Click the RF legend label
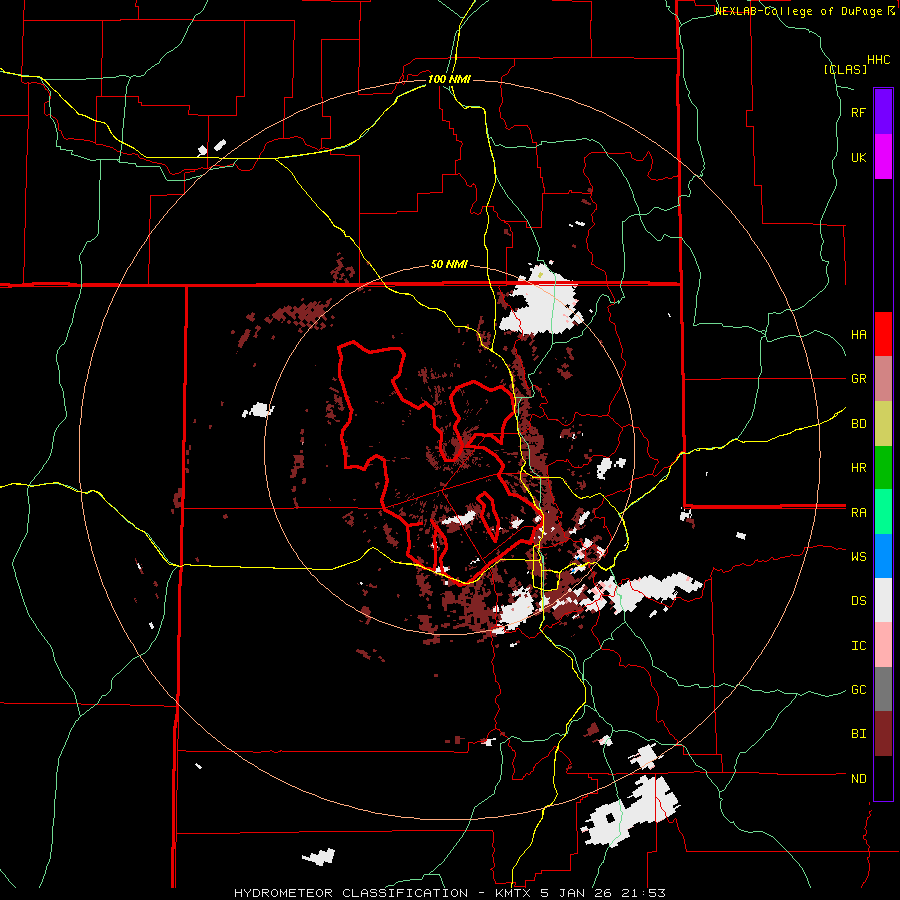 [x=859, y=112]
